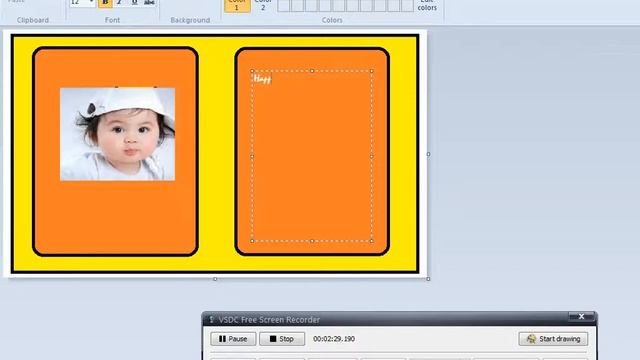Open the font size dropdown
The width and height of the screenshot is (640, 360).
click(x=91, y=3)
